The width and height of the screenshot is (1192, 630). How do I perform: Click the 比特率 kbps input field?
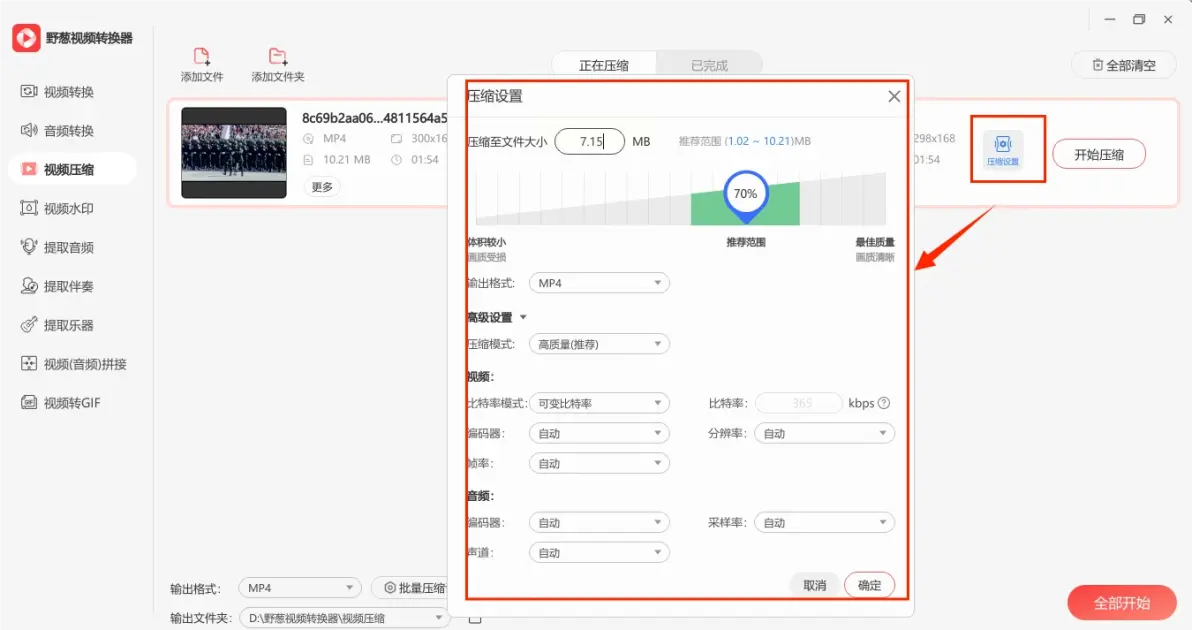[798, 404]
